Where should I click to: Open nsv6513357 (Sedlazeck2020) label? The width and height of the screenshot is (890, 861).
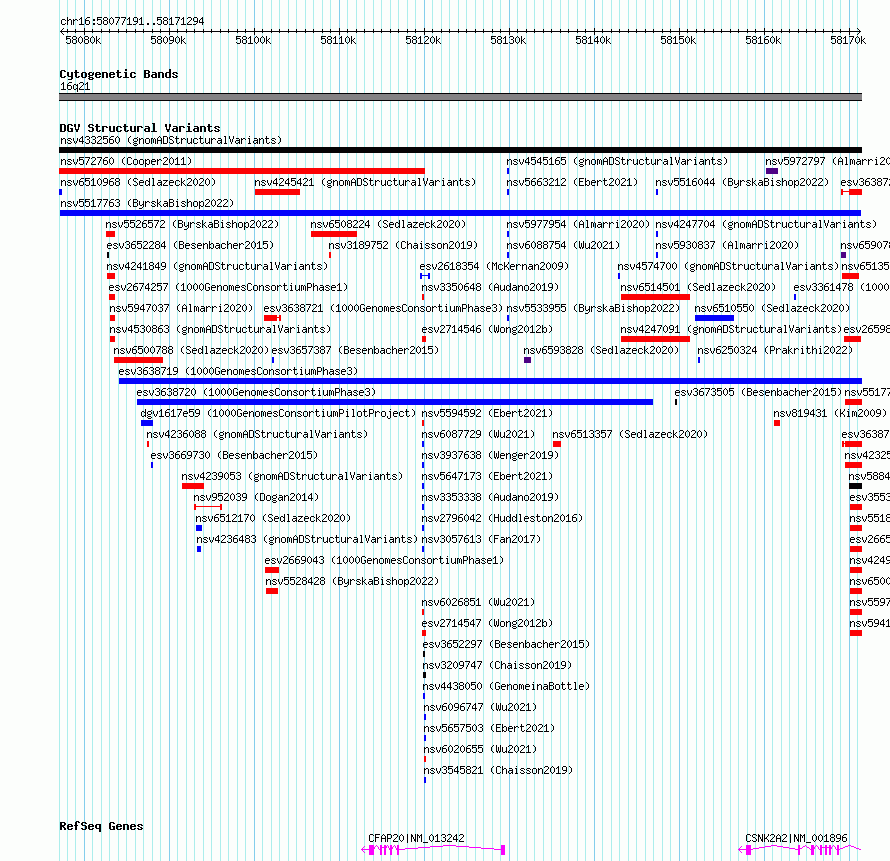(x=630, y=434)
